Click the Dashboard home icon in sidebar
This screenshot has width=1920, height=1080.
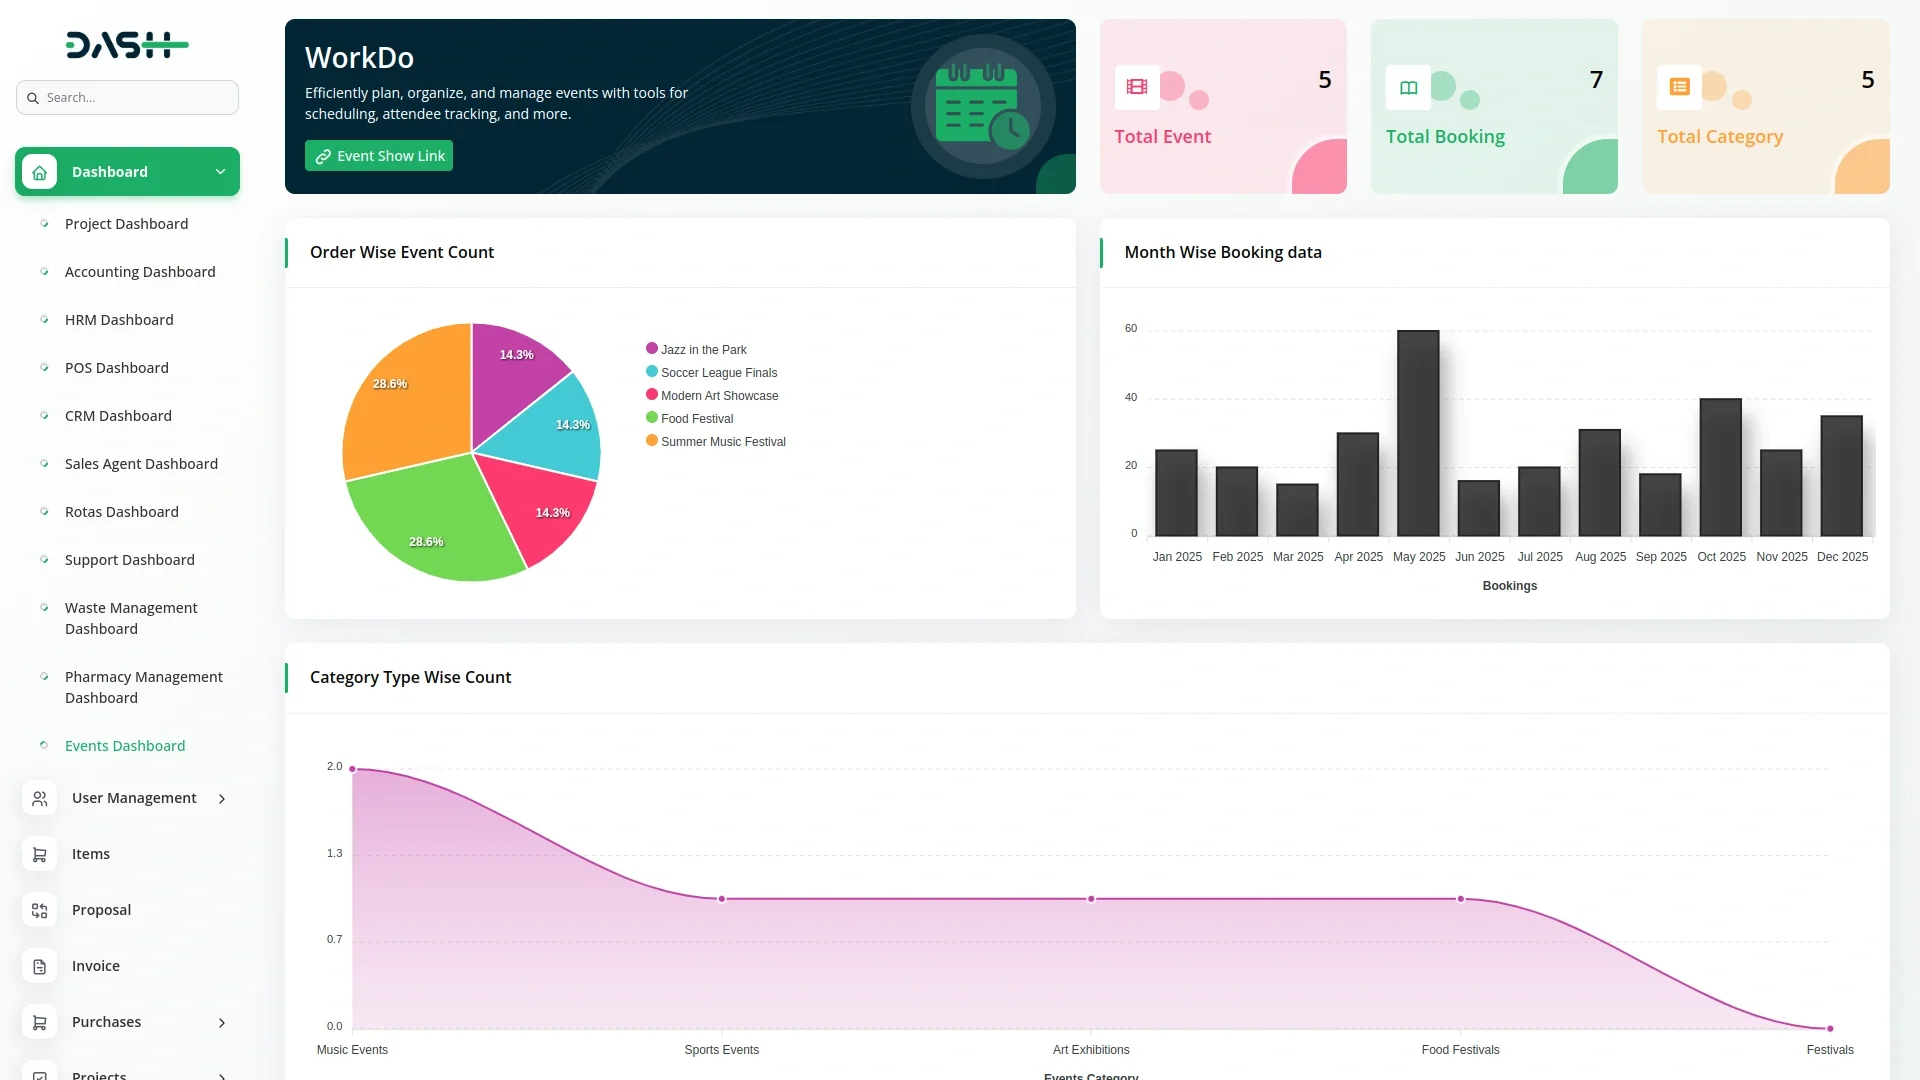[x=39, y=172]
